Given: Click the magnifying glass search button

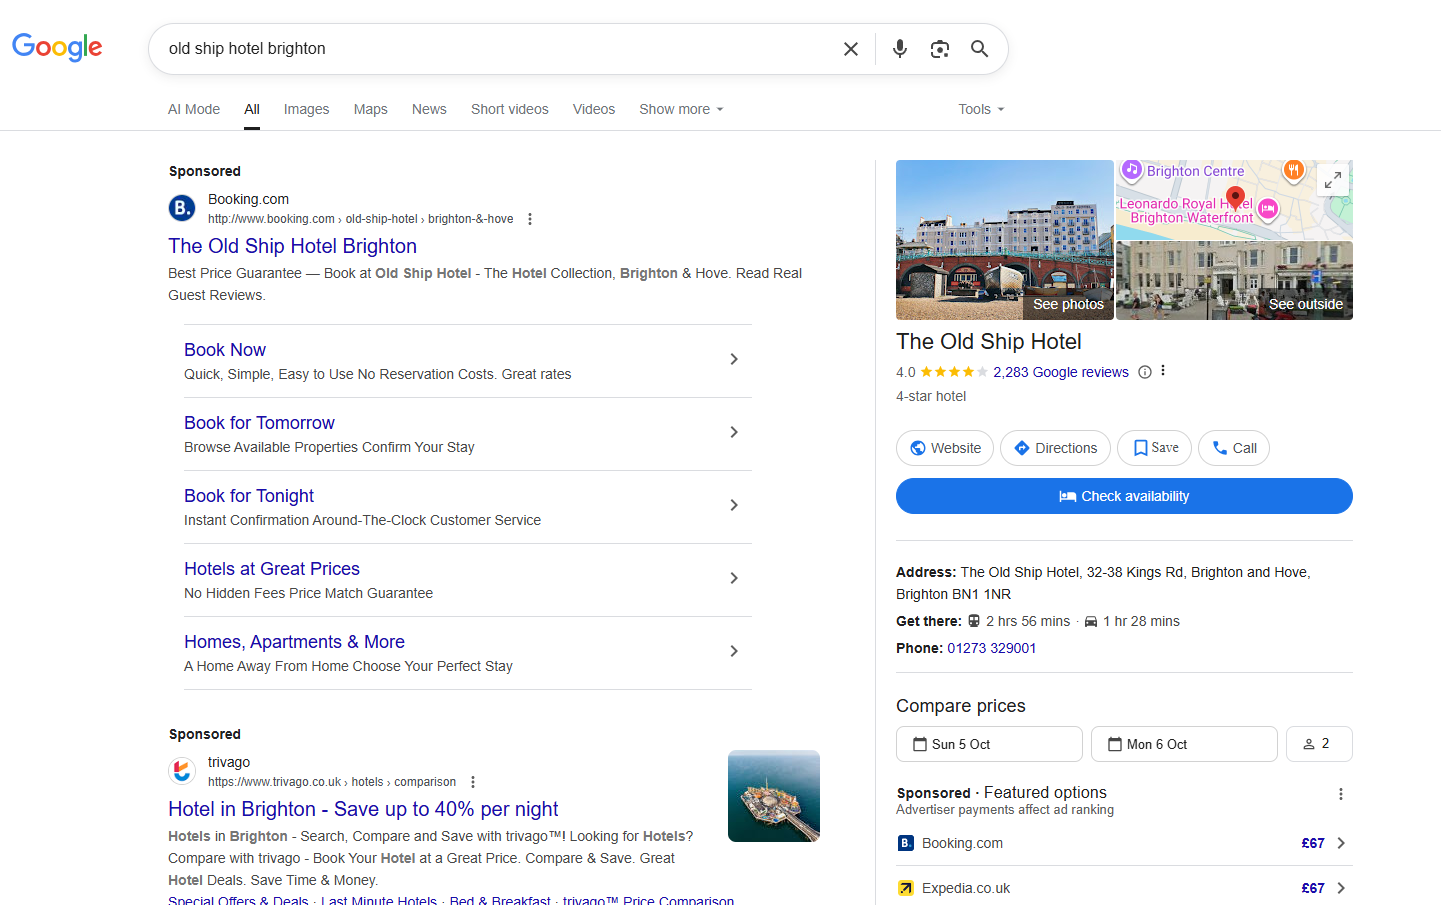Looking at the screenshot, I should click(979, 49).
